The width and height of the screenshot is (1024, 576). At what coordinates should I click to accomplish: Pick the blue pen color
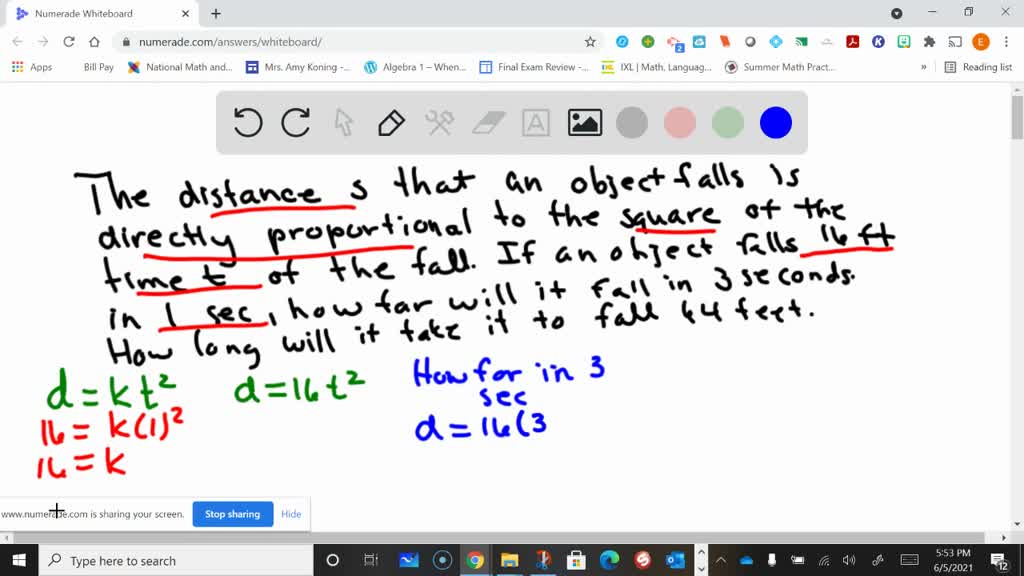[775, 123]
